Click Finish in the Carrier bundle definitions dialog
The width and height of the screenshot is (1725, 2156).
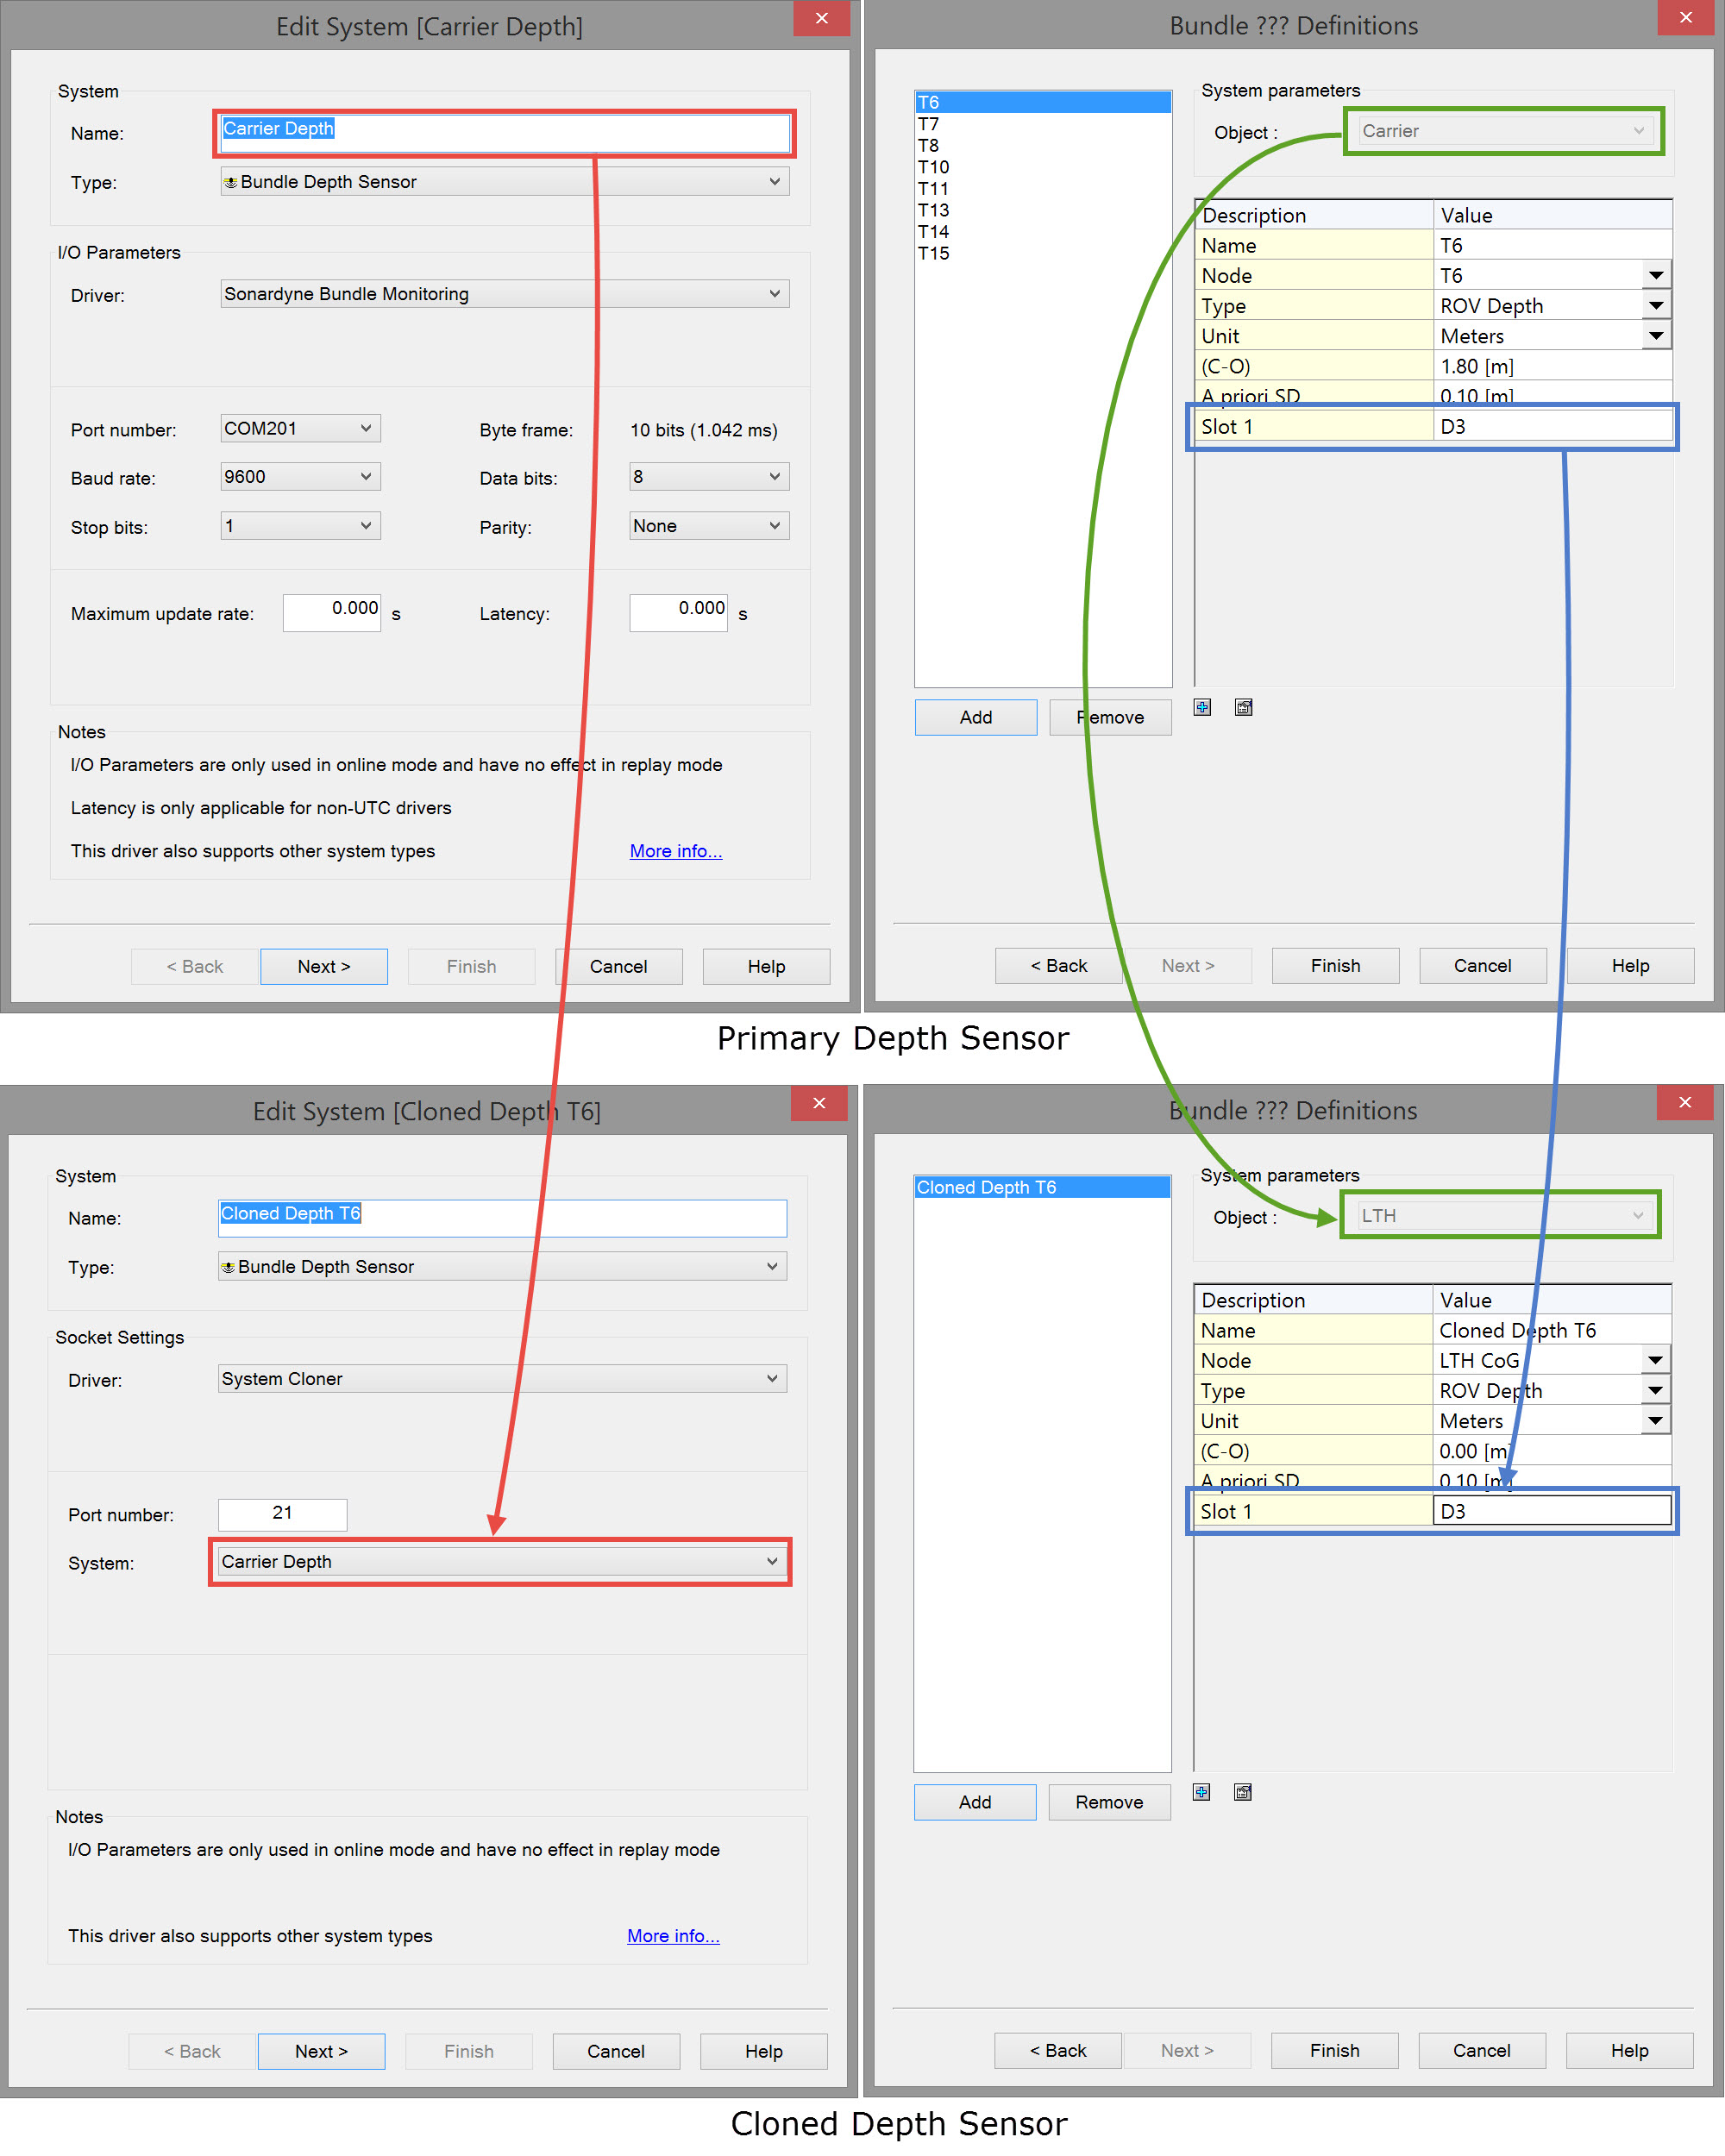coord(1335,966)
